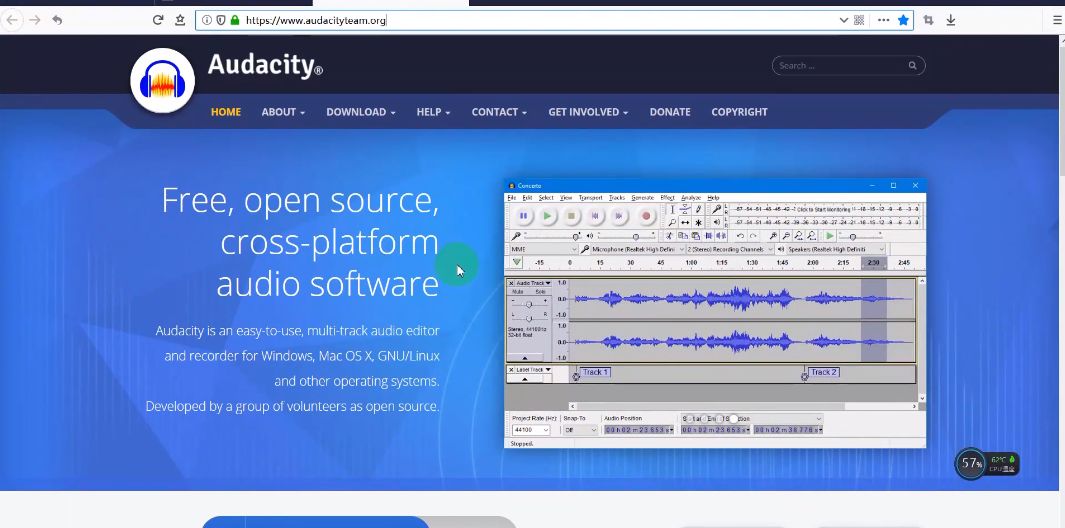The image size is (1065, 528).
Task: Open the MME audio host dropdown
Action: [x=544, y=249]
